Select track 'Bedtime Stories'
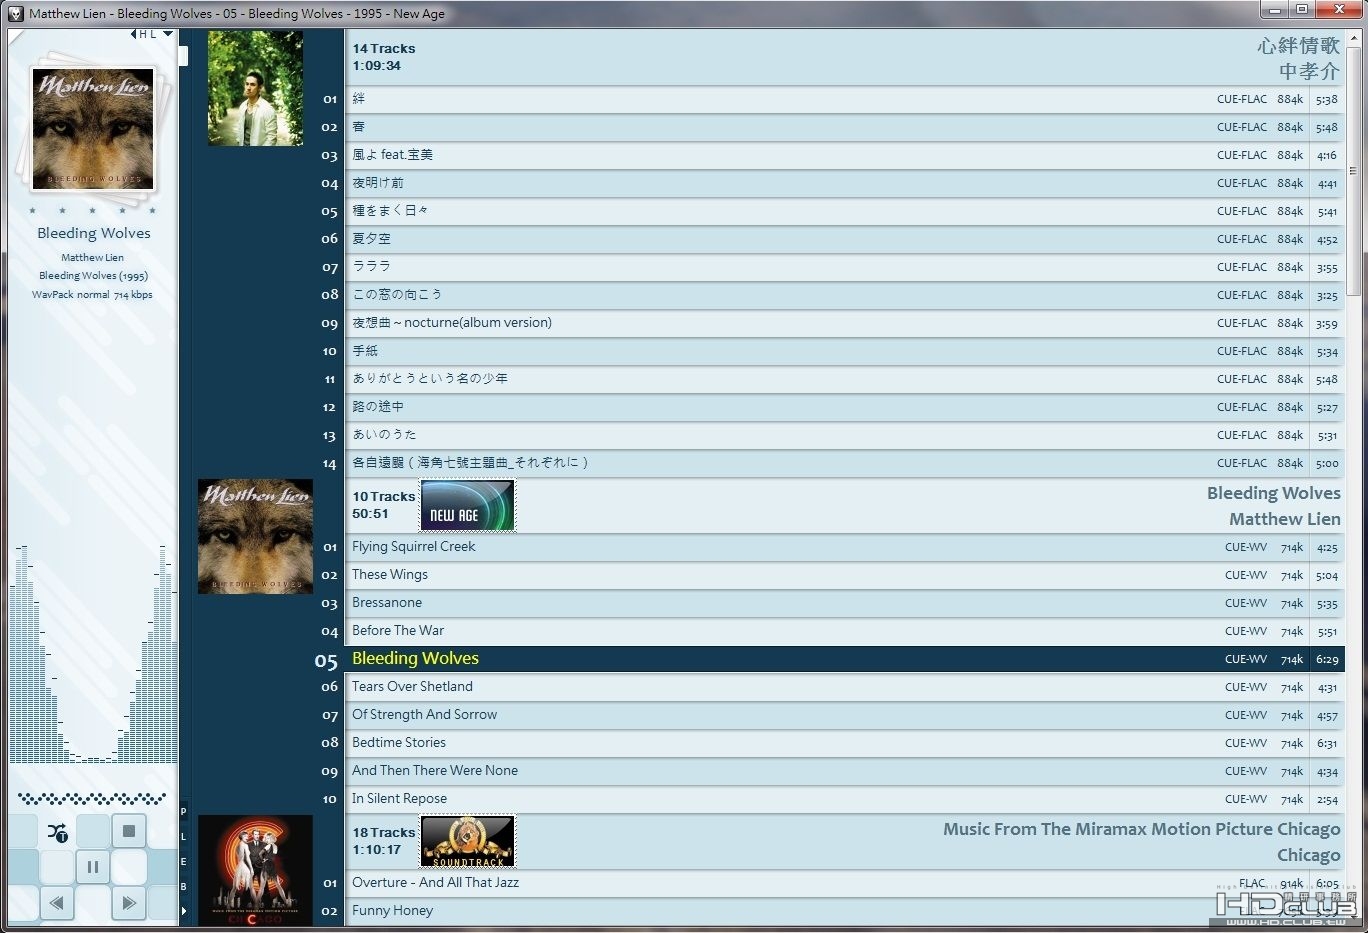The width and height of the screenshot is (1368, 933). (844, 743)
